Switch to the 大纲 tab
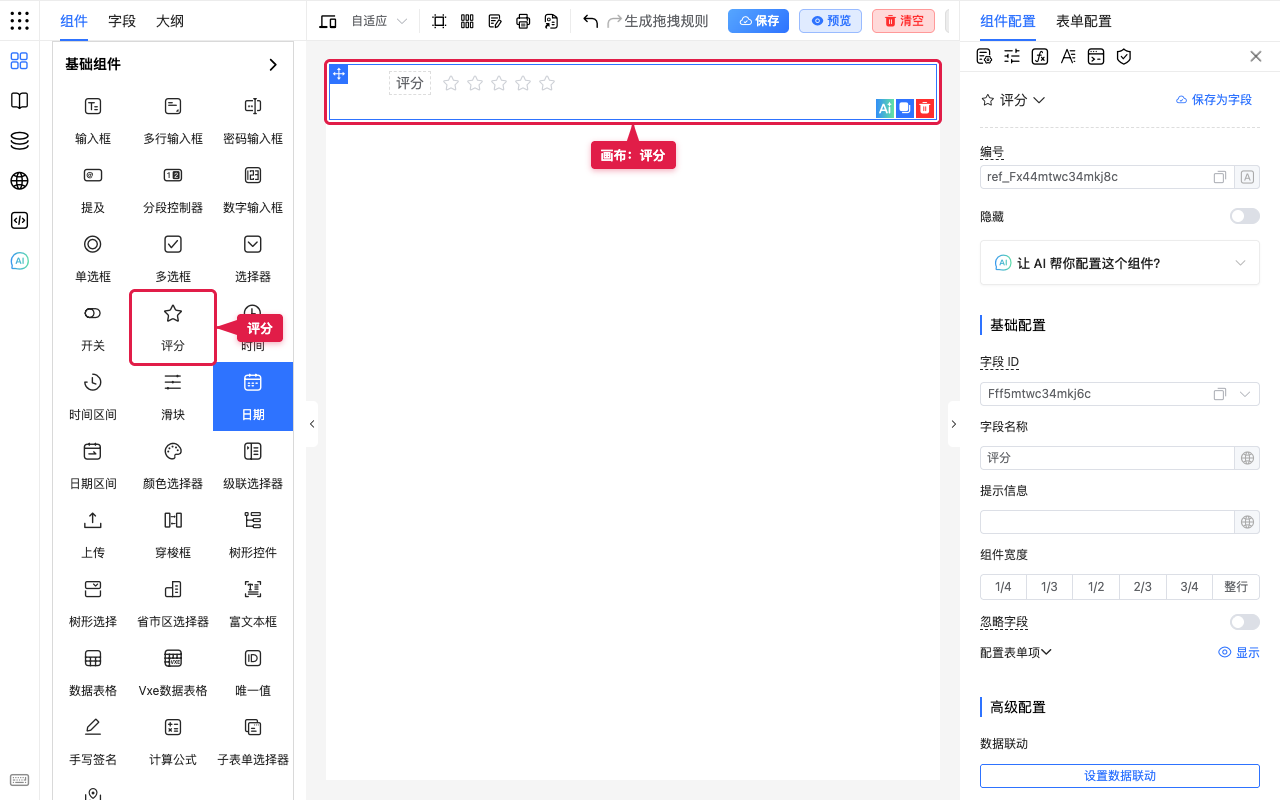The height and width of the screenshot is (800, 1280). 170,21
